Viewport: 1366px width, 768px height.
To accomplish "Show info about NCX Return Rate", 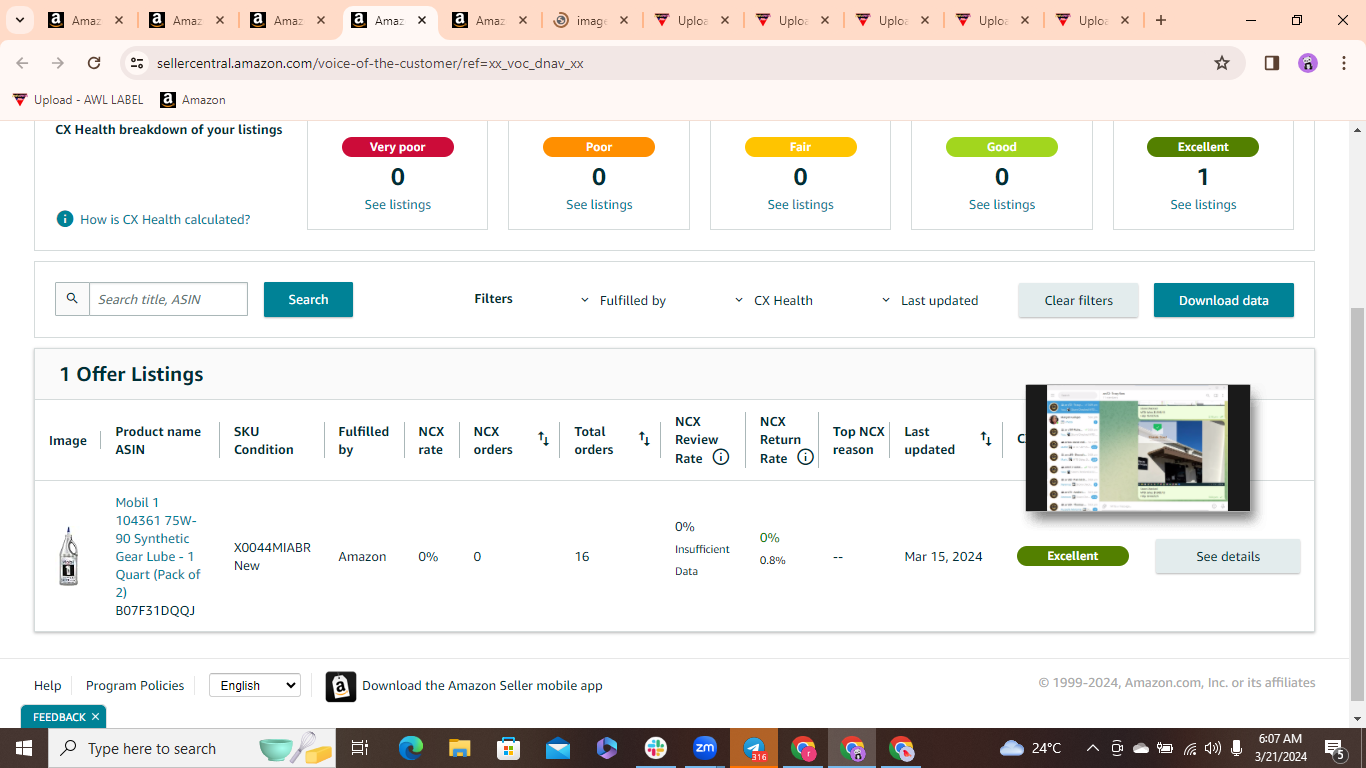I will click(x=805, y=457).
